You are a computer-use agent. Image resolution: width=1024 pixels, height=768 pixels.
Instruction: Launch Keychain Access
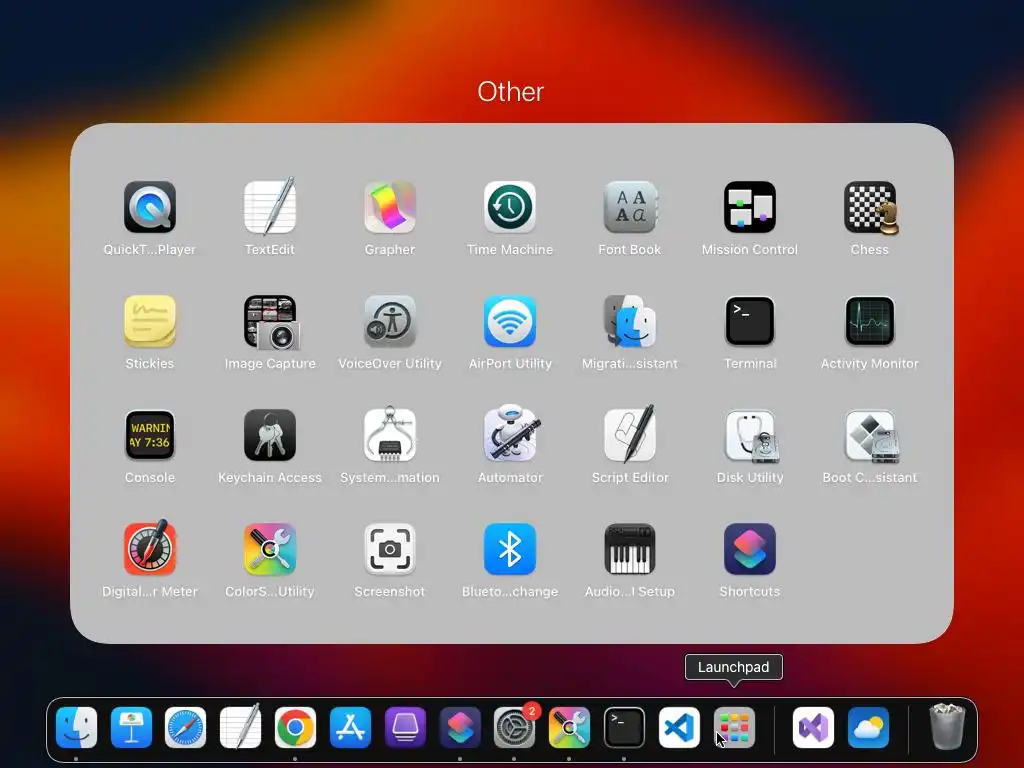(270, 436)
